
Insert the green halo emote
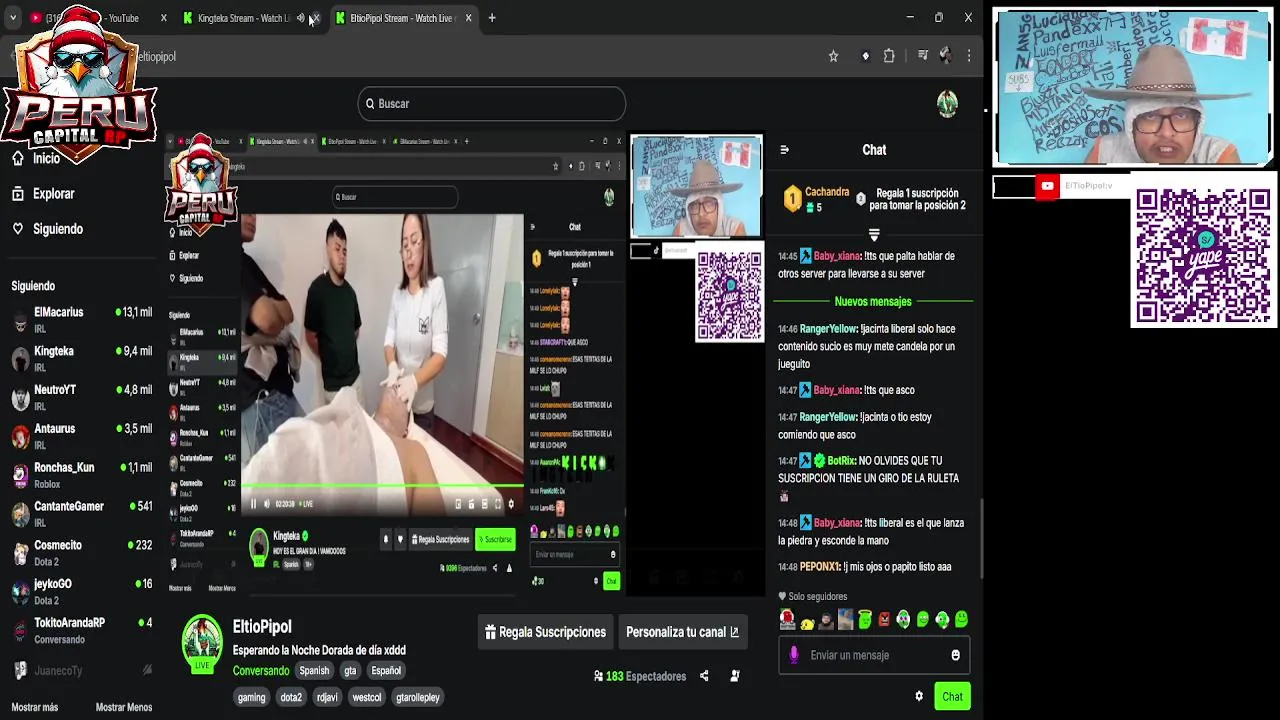[x=865, y=620]
